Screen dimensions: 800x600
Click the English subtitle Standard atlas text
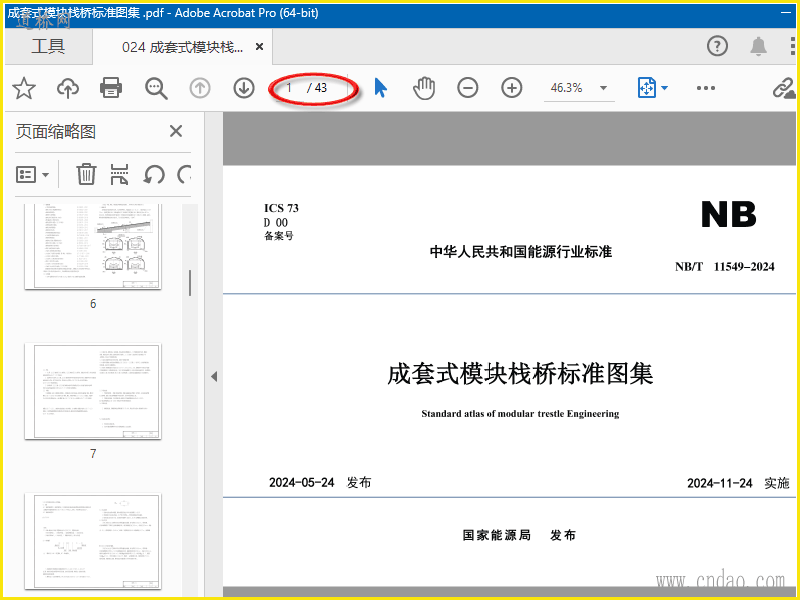click(520, 414)
